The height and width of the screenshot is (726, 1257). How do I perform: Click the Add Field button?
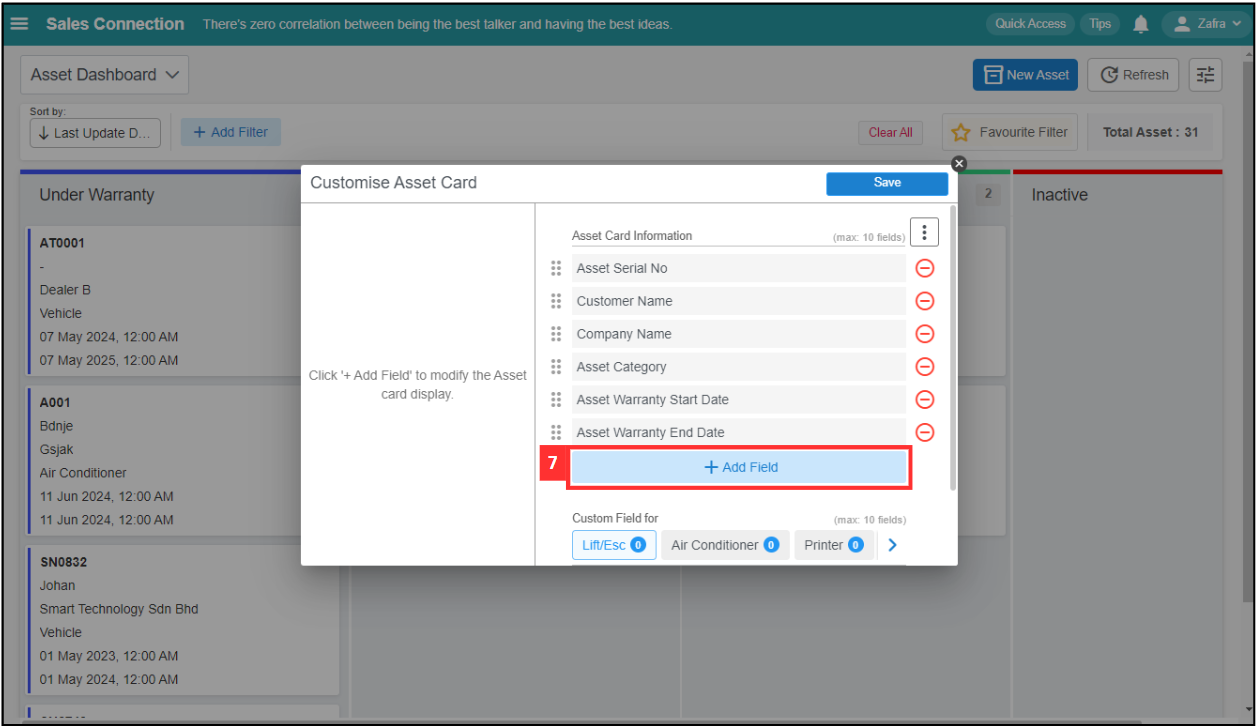tap(740, 467)
